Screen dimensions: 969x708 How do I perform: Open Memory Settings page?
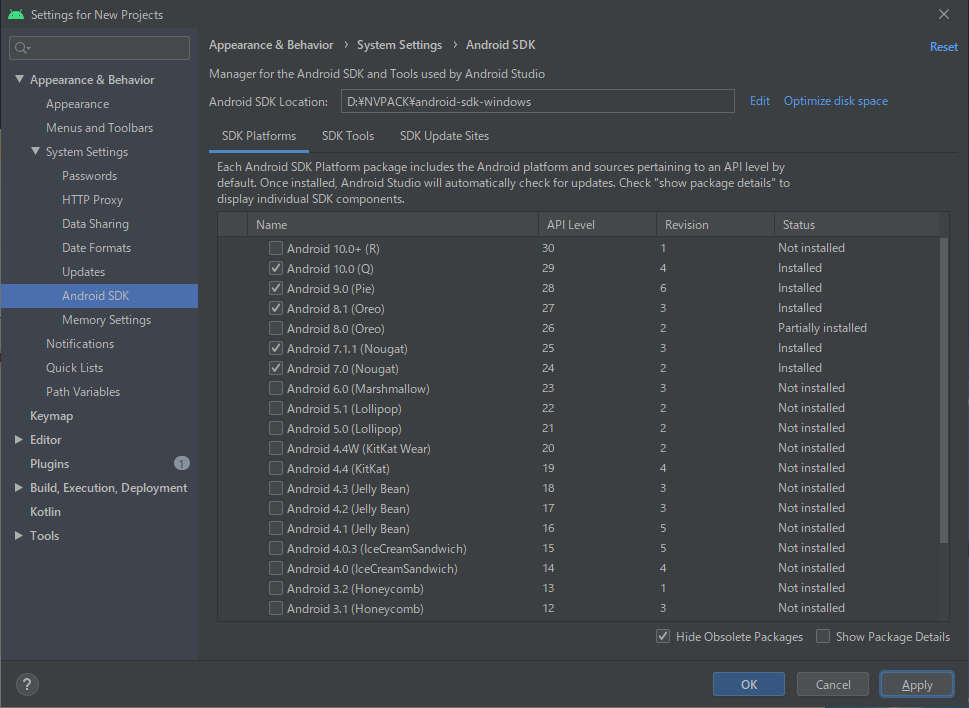point(106,320)
